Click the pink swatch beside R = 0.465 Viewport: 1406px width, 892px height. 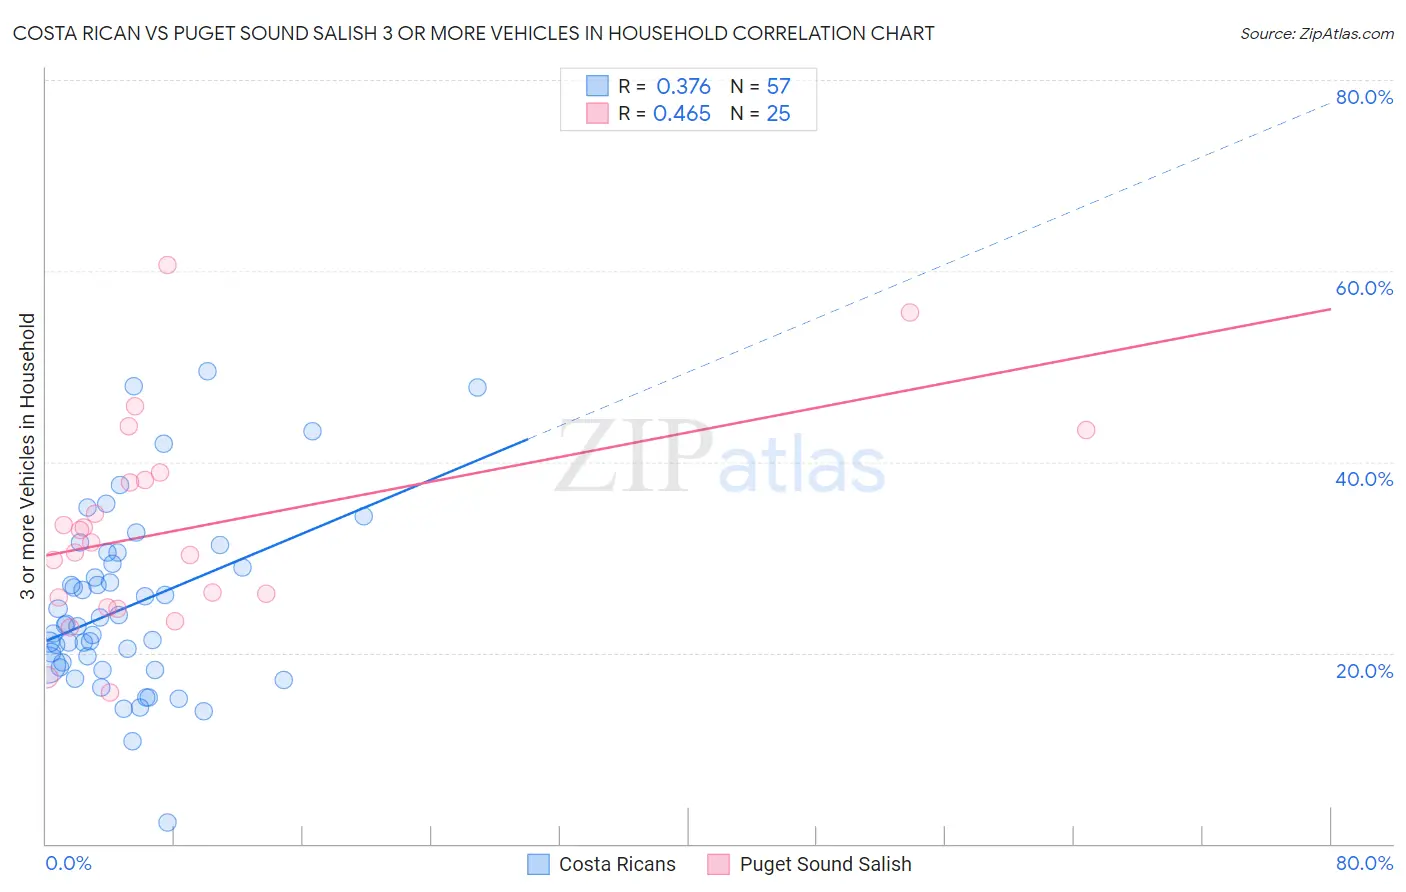tap(597, 113)
